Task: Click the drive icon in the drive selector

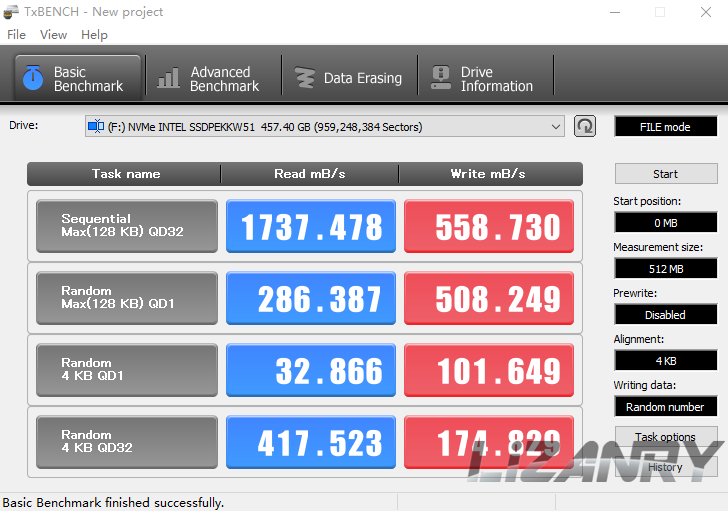Action: 96,127
